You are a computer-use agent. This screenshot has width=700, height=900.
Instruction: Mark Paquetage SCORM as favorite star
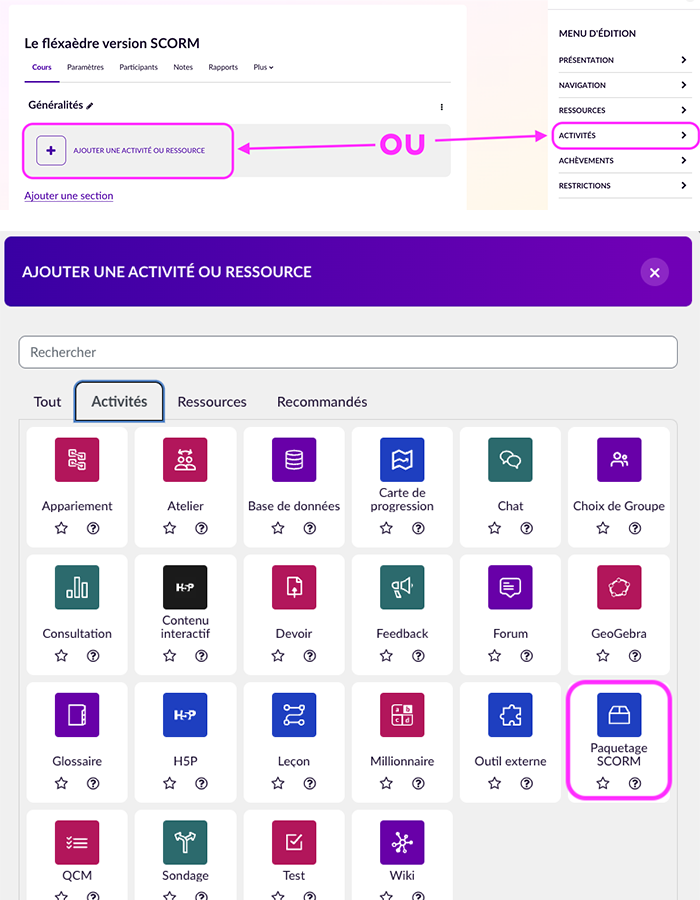tap(603, 784)
